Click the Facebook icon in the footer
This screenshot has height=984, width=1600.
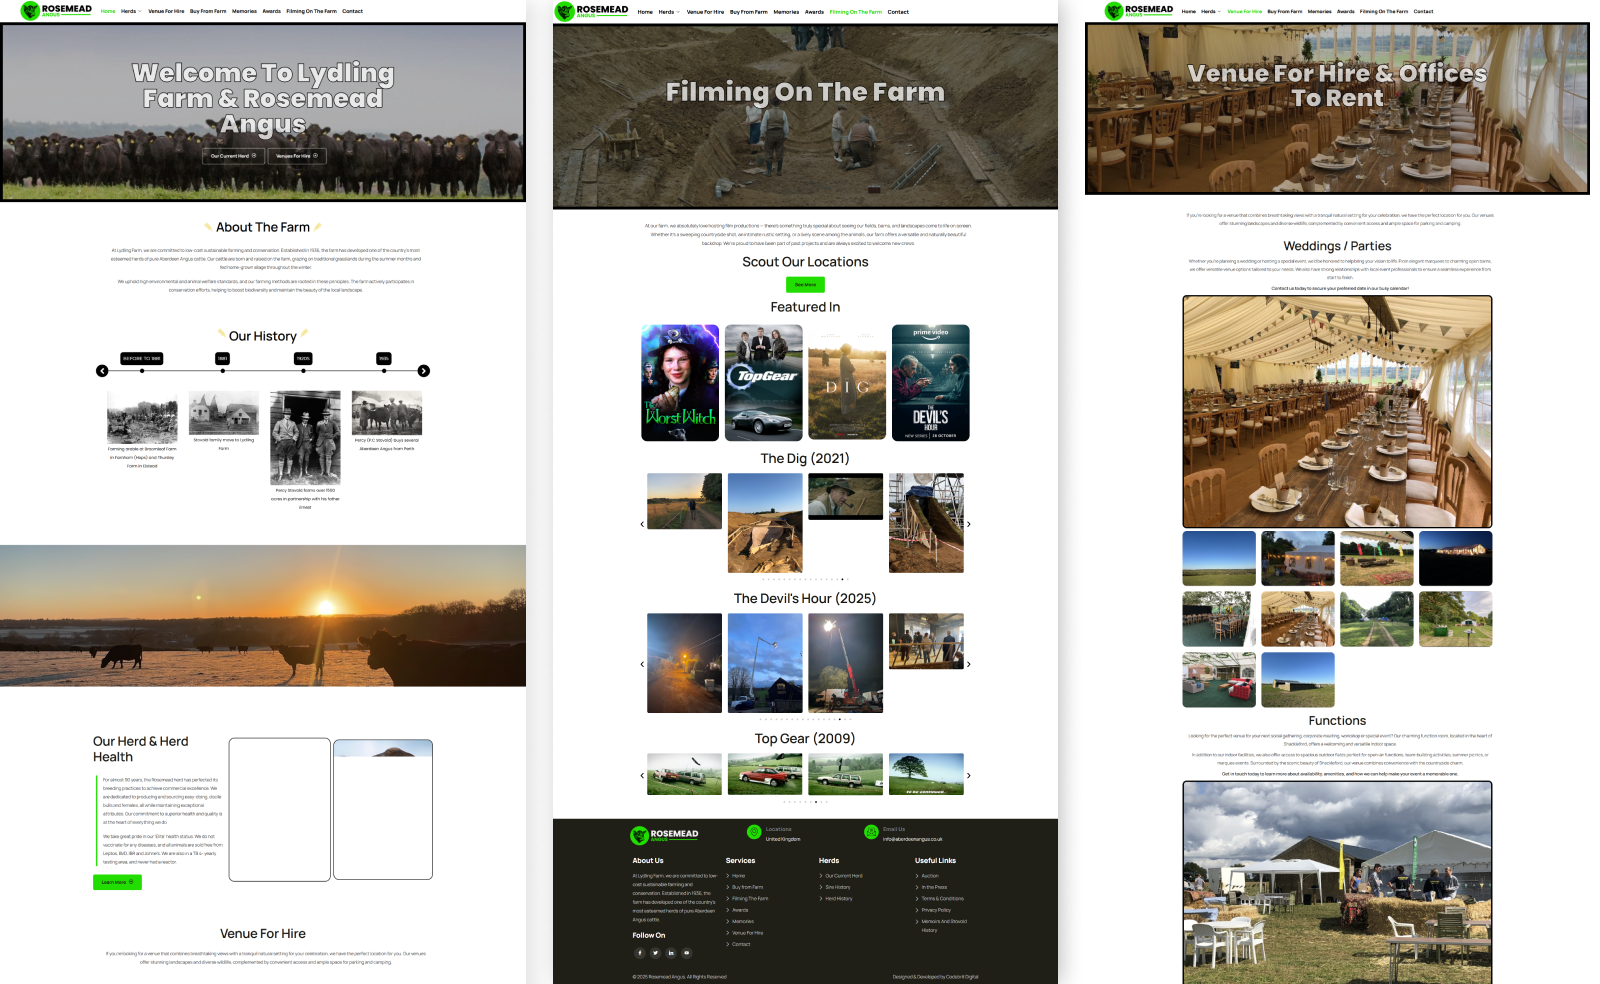tap(640, 953)
